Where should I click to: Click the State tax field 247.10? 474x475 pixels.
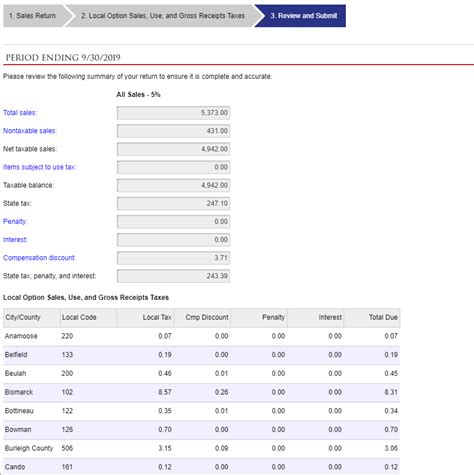click(x=173, y=203)
